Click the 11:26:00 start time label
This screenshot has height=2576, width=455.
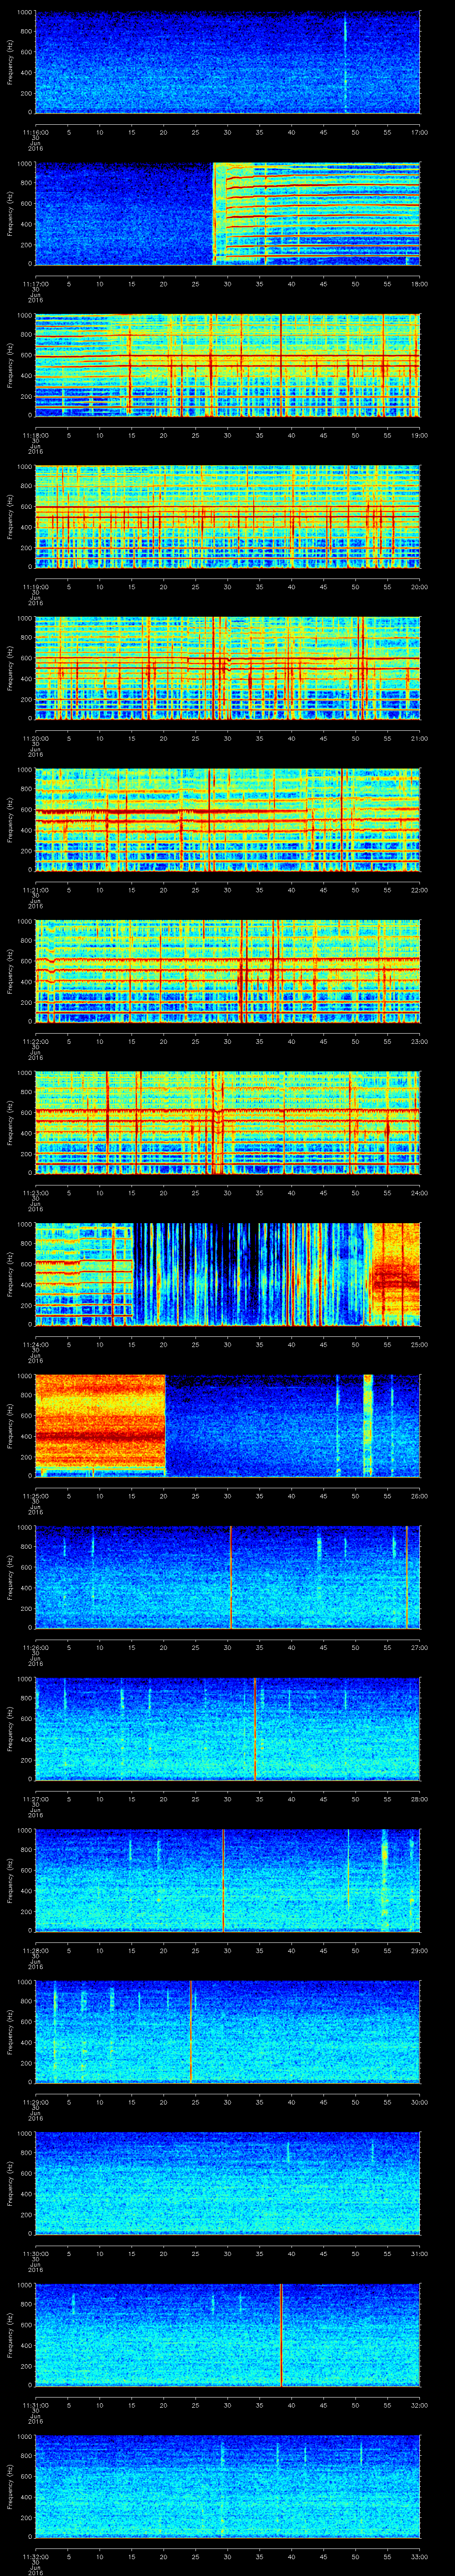tap(35, 1647)
